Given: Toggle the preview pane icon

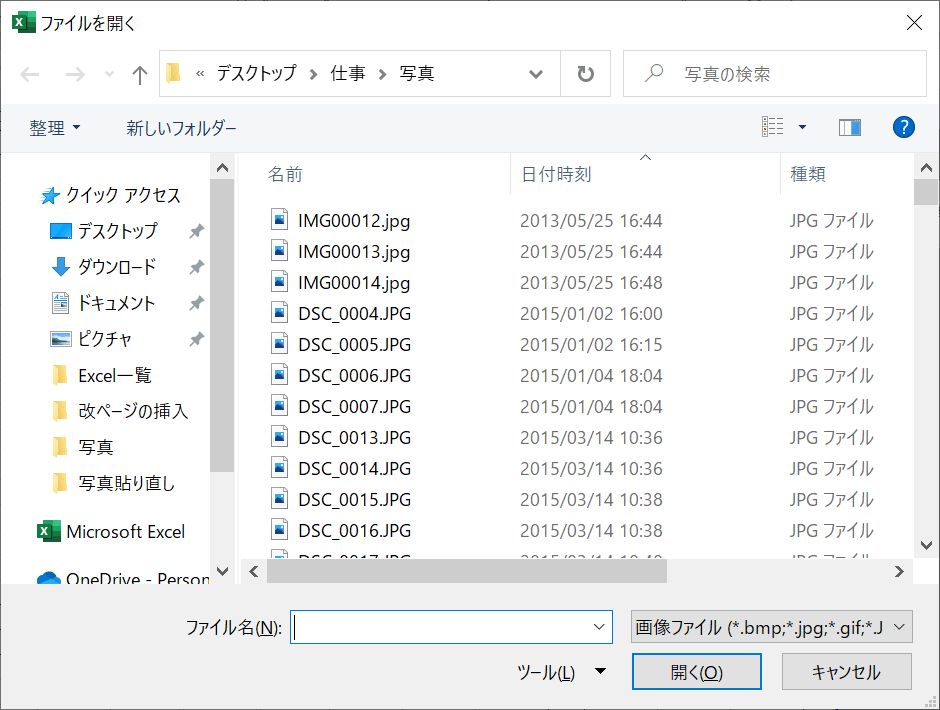Looking at the screenshot, I should click(850, 127).
